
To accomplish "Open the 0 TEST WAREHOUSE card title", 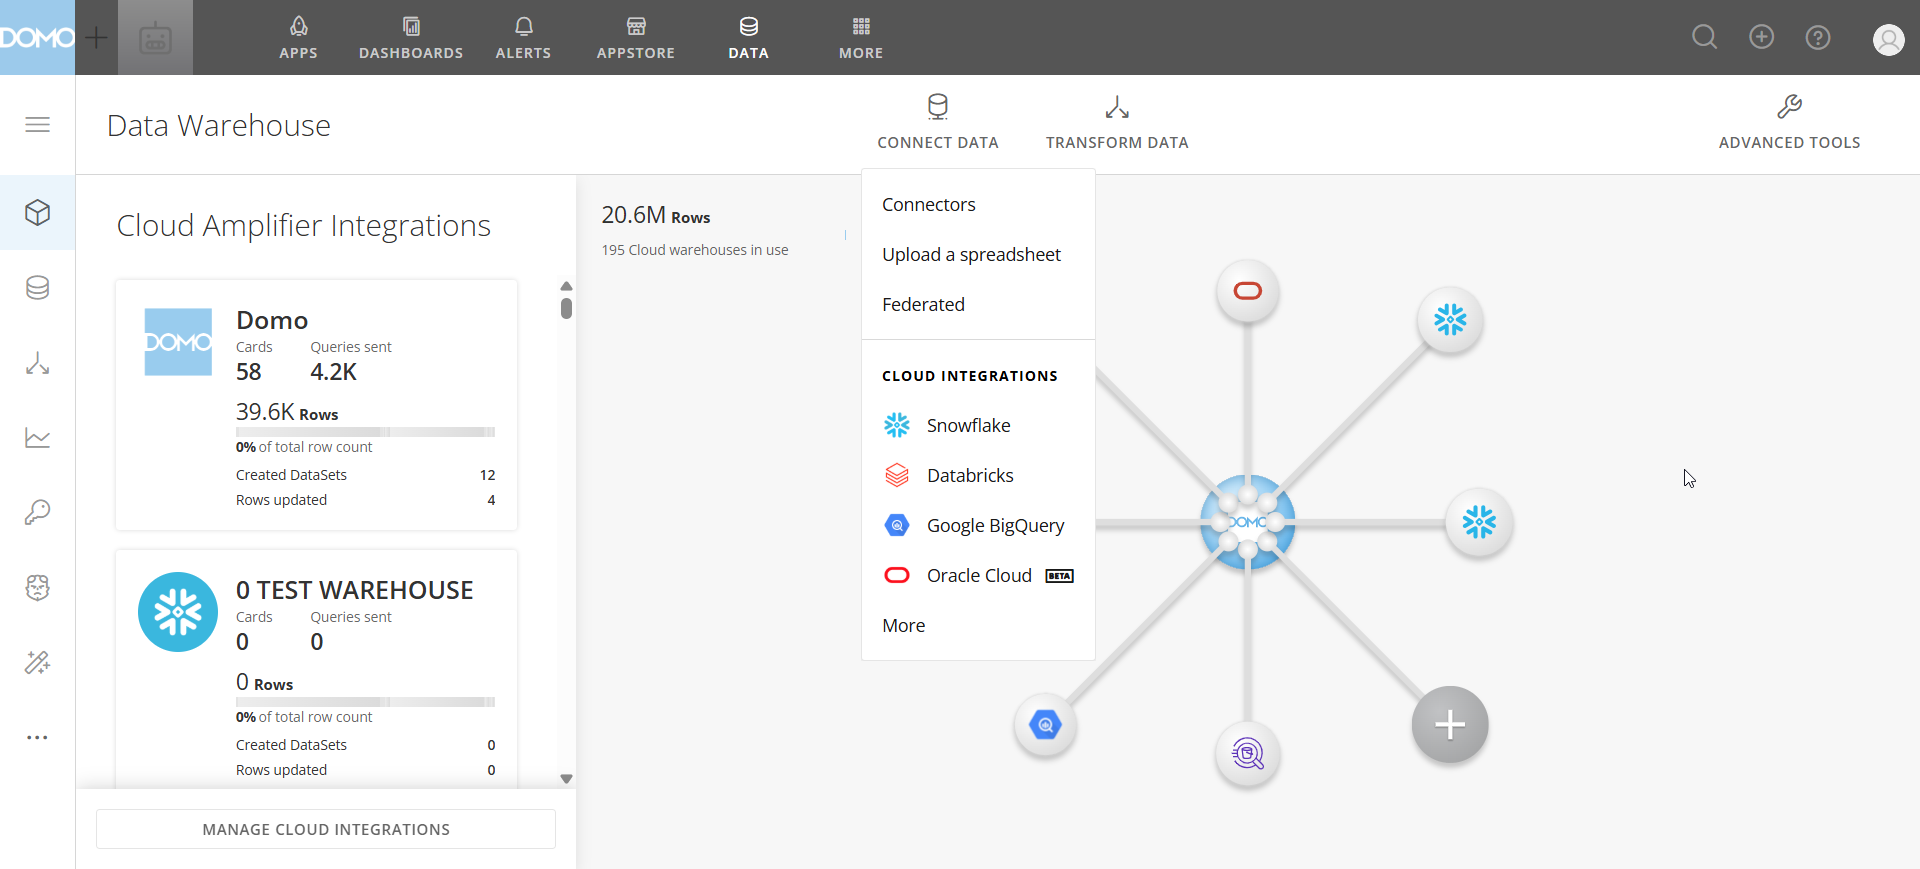I will click(x=355, y=590).
